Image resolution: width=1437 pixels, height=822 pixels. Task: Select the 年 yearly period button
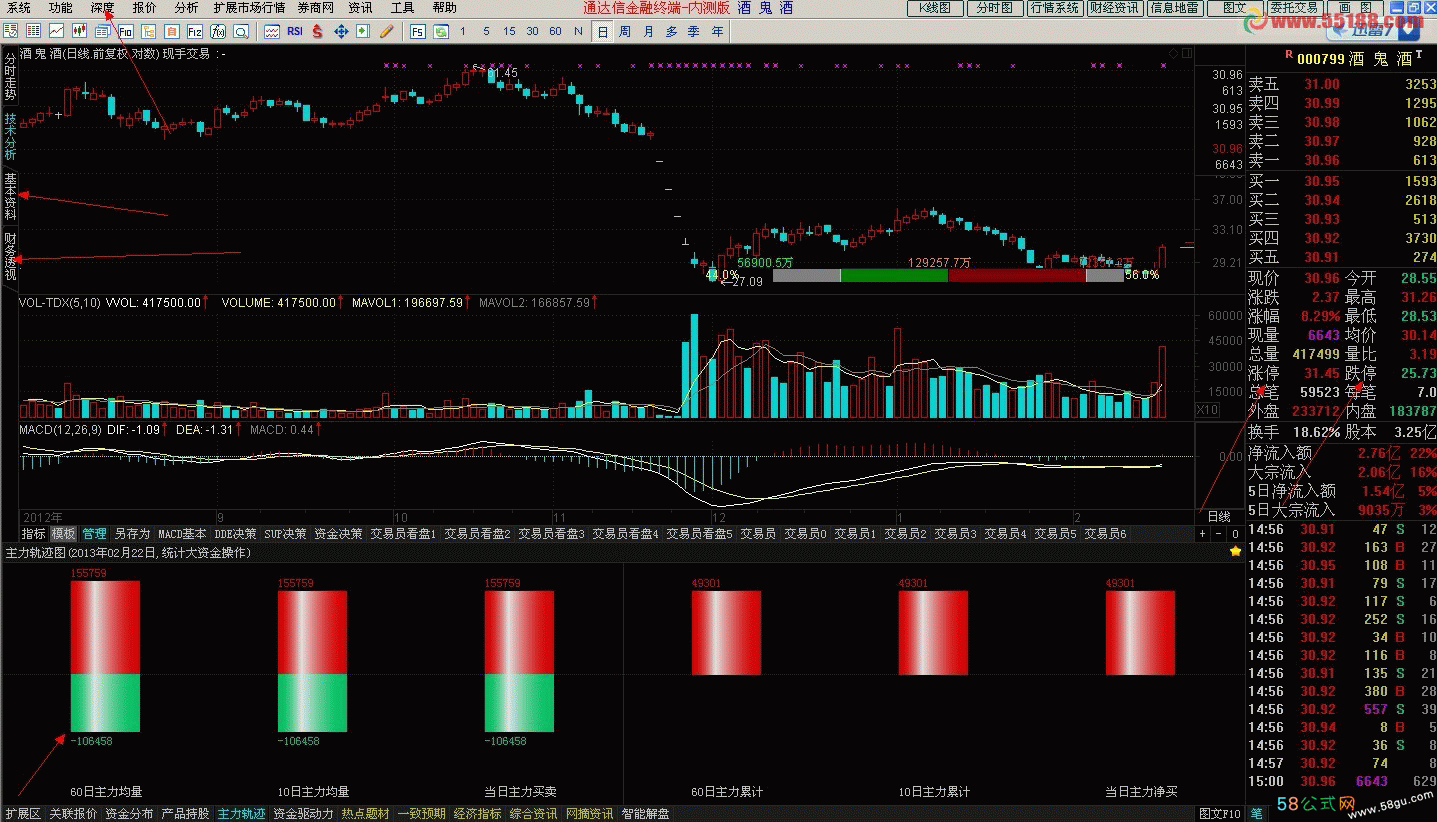[717, 31]
